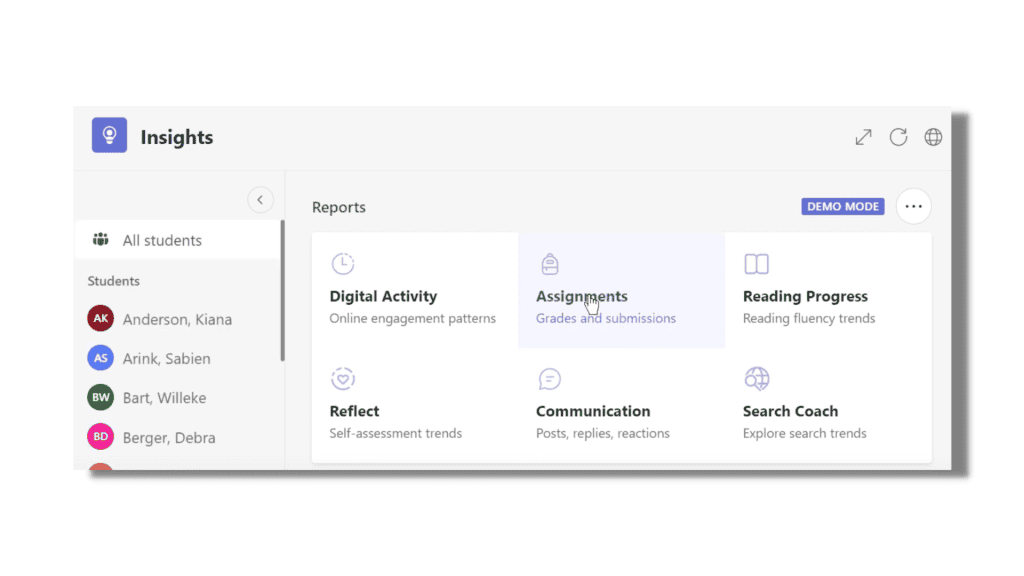Click the Posts, replies, reactions text

tap(603, 433)
